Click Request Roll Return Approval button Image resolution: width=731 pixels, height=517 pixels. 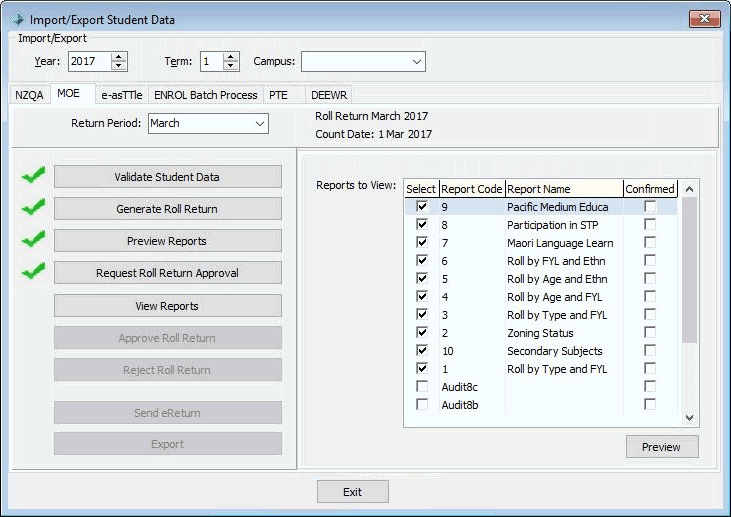[168, 273]
